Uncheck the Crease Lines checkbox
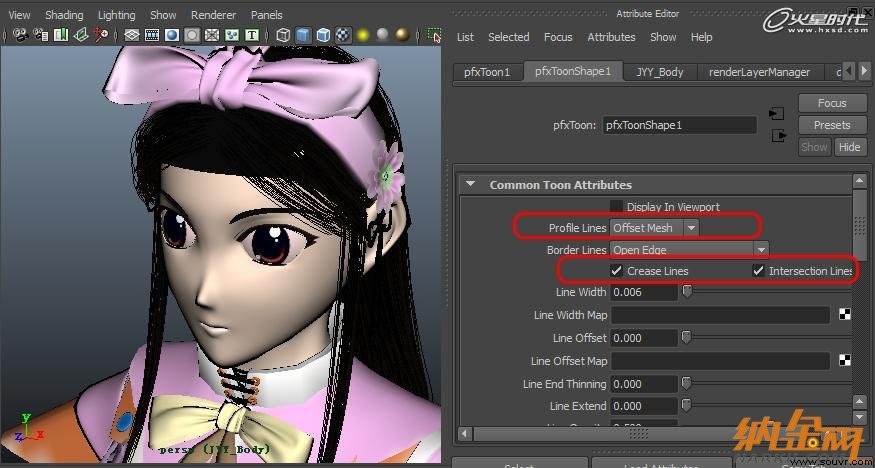875x468 pixels. click(x=616, y=271)
